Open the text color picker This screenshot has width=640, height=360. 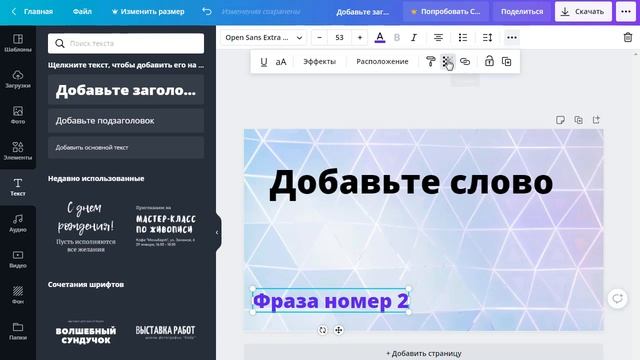[x=380, y=38]
